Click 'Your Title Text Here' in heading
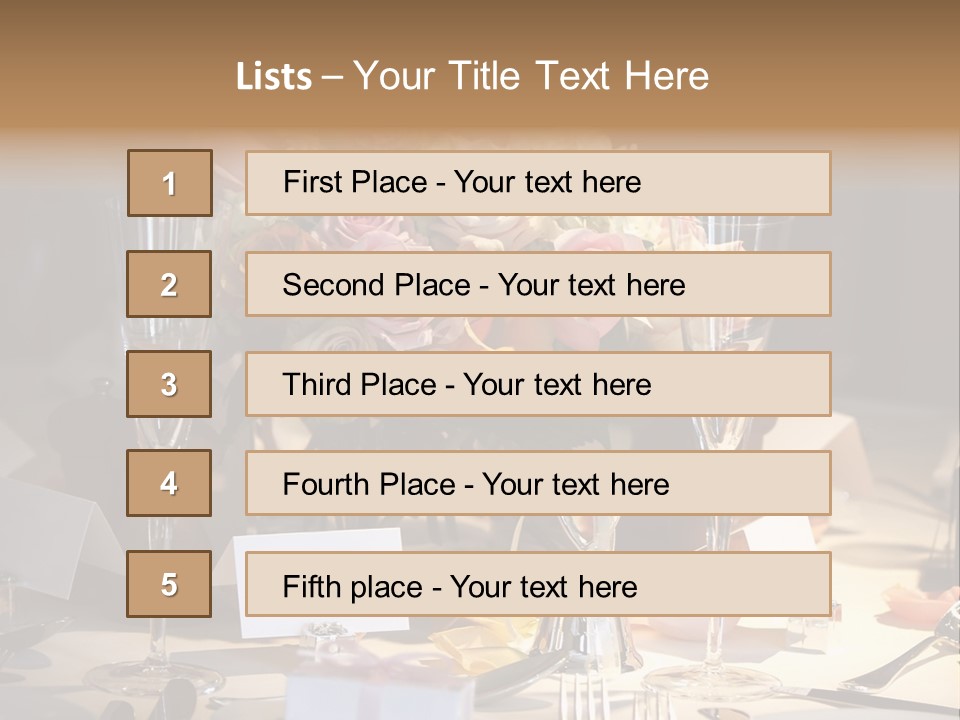The width and height of the screenshot is (960, 720). (531, 76)
